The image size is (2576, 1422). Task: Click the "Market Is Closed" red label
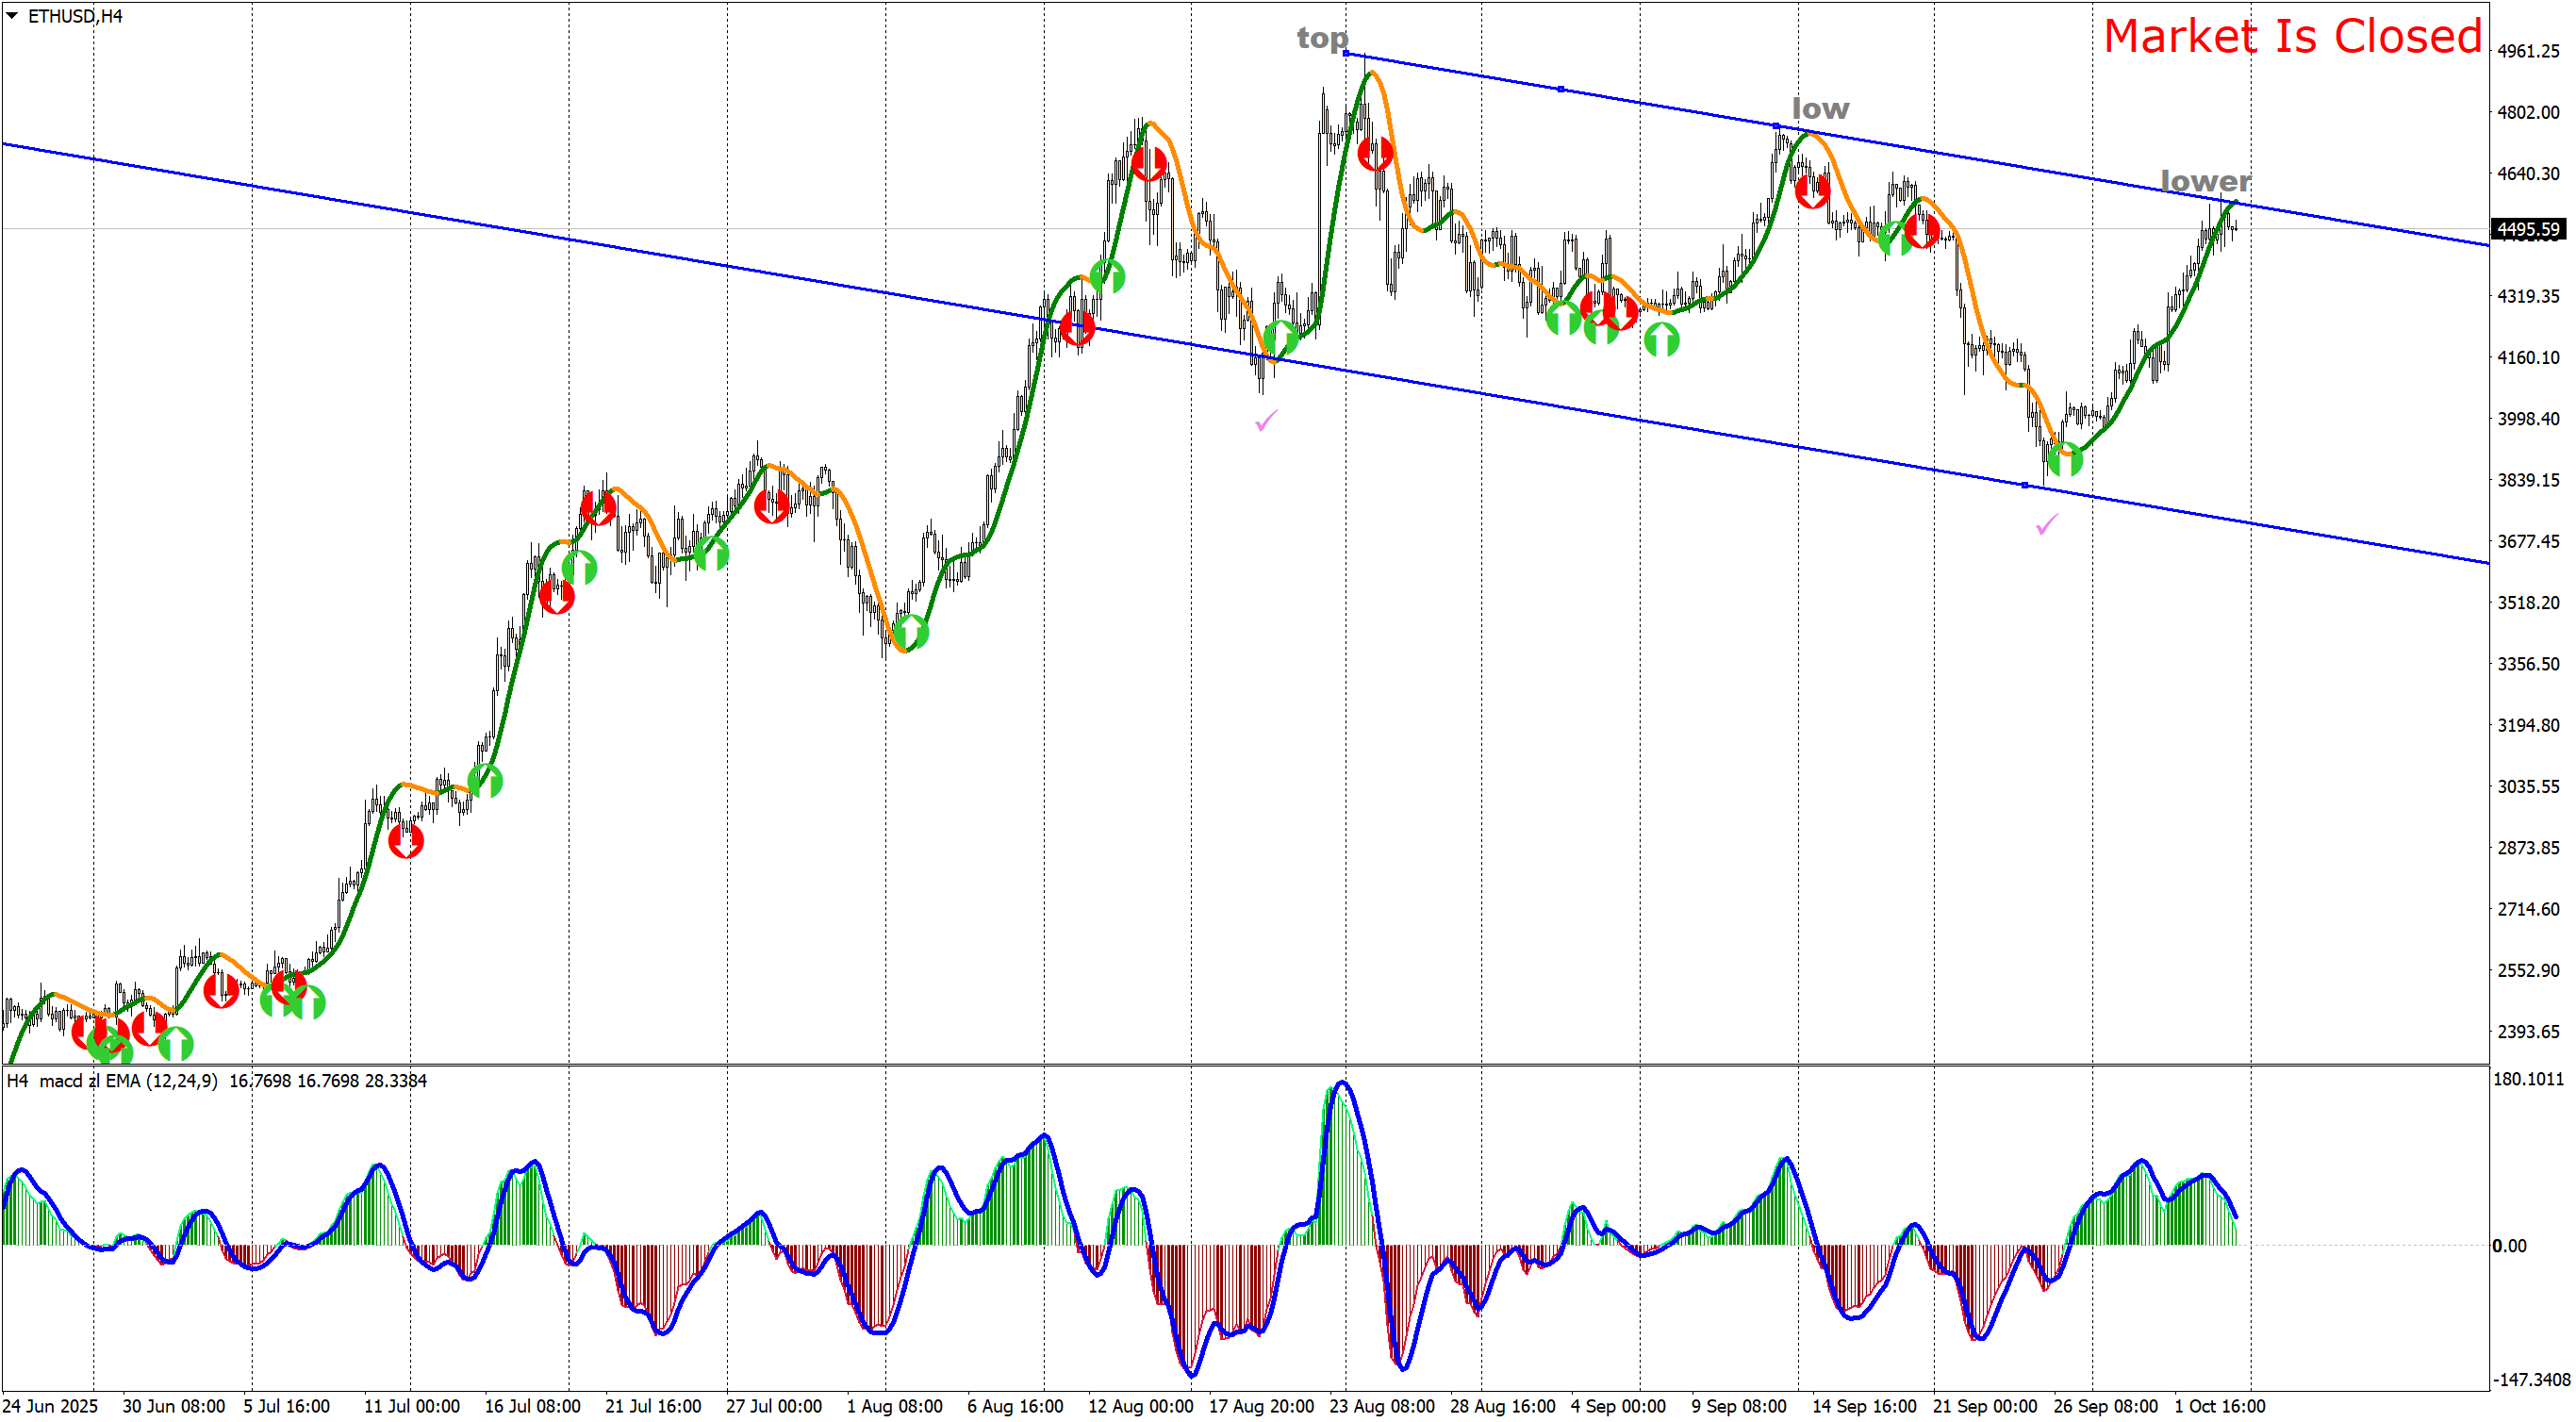[2292, 37]
